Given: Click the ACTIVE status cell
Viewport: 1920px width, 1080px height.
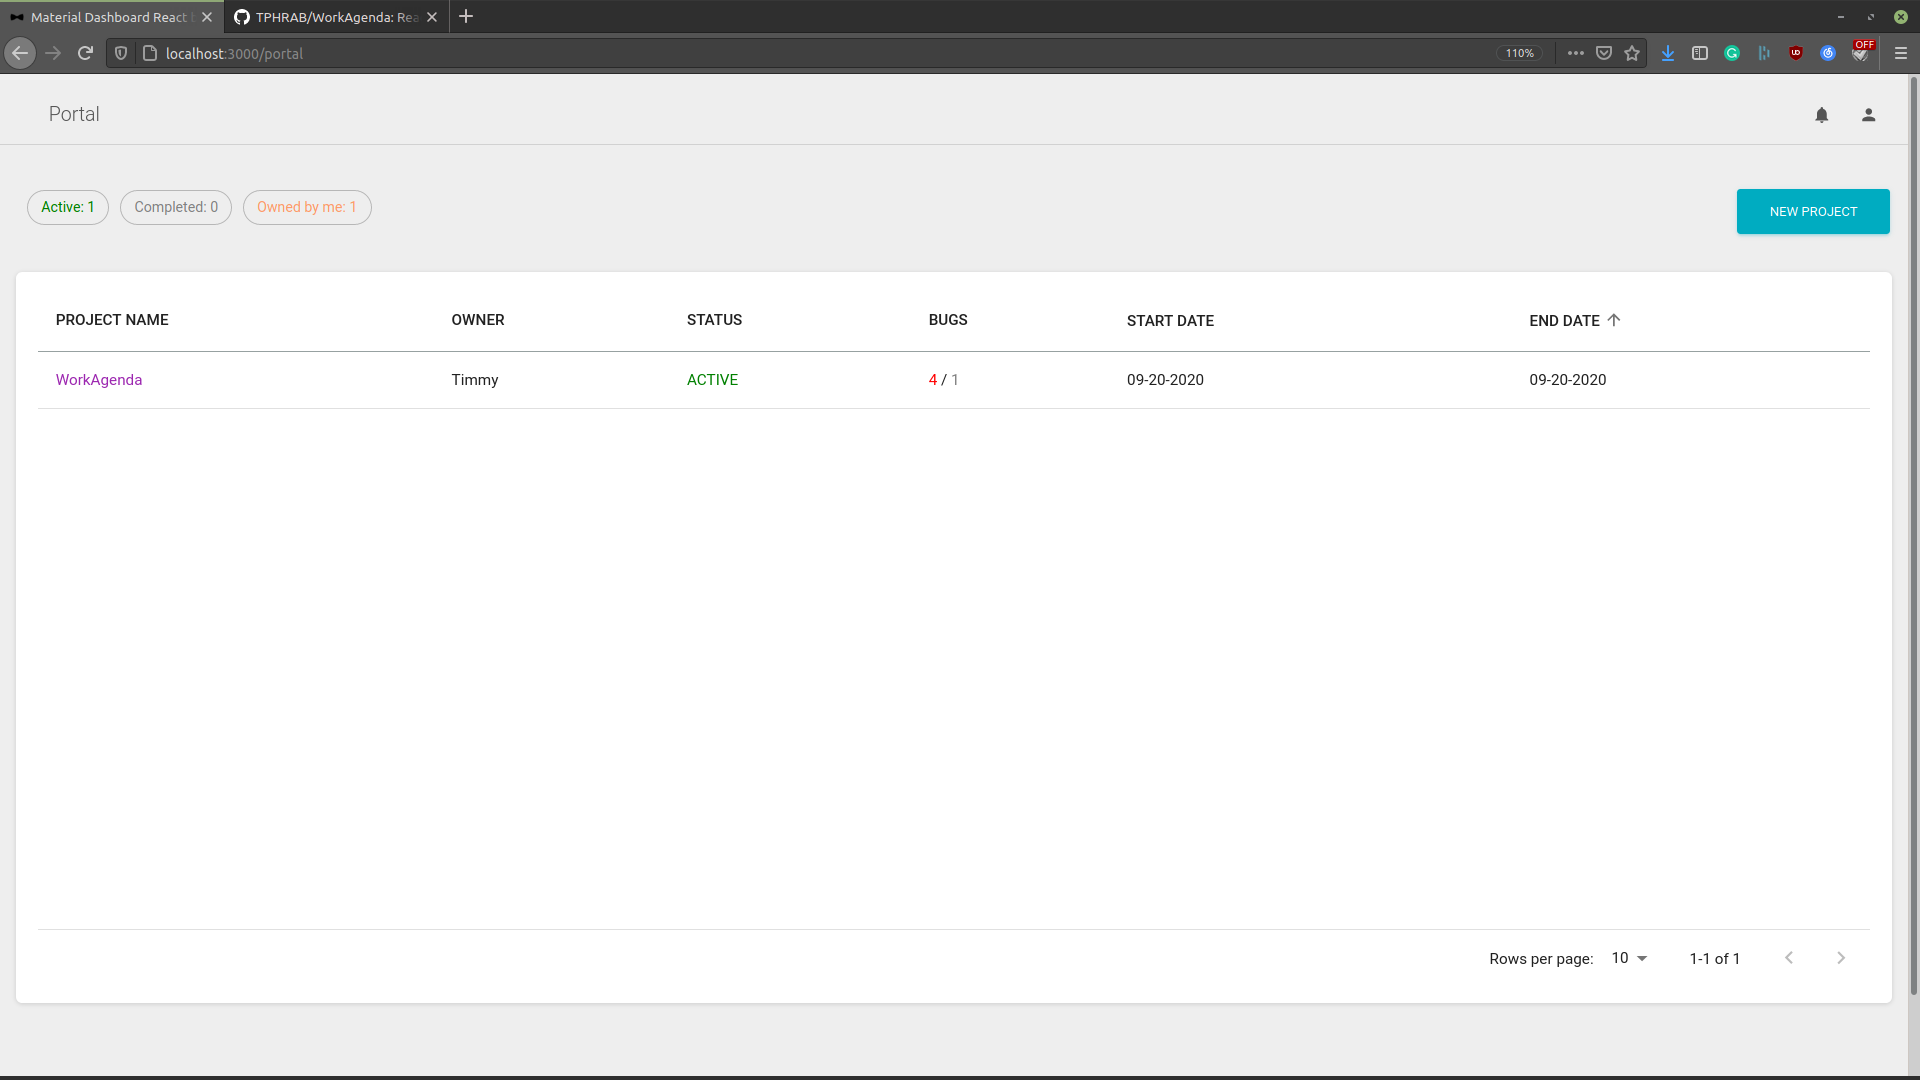Looking at the screenshot, I should pyautogui.click(x=712, y=380).
